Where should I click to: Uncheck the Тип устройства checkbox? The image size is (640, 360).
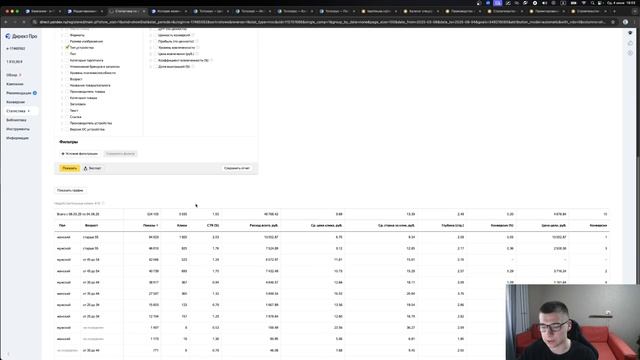(67, 47)
